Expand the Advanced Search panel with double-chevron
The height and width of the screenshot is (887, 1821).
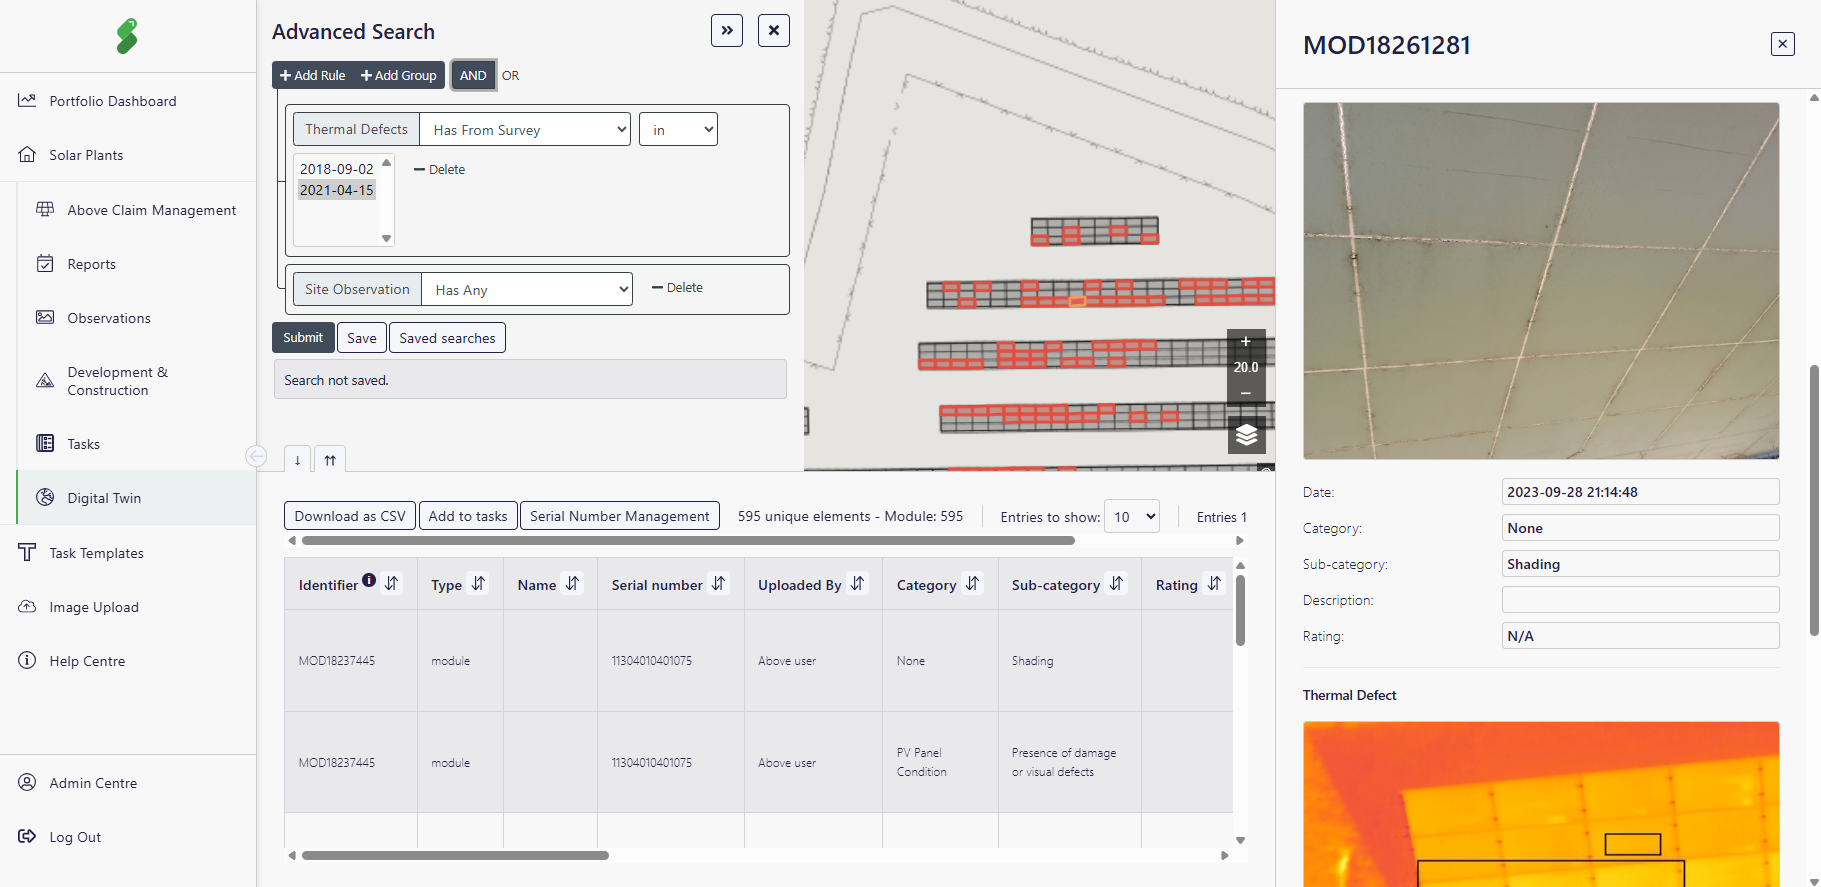(x=727, y=31)
